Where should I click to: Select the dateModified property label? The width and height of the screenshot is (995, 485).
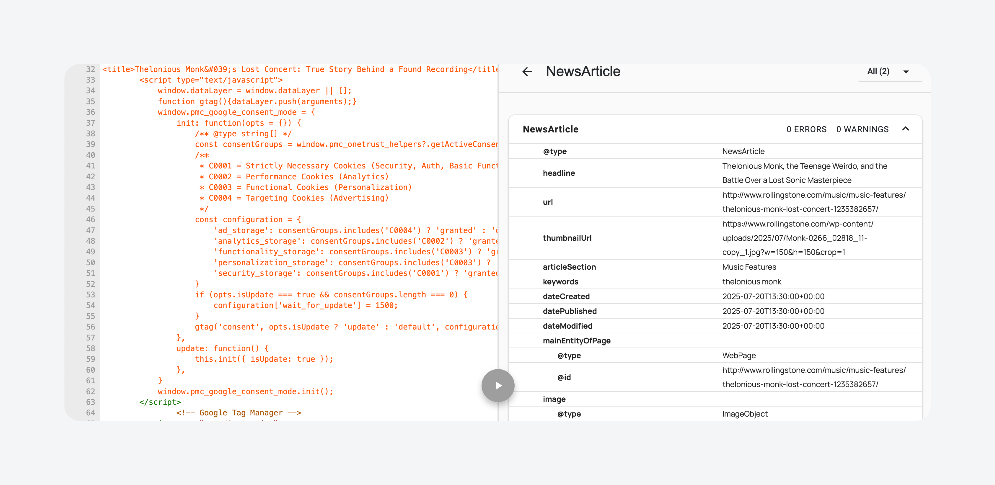(567, 326)
